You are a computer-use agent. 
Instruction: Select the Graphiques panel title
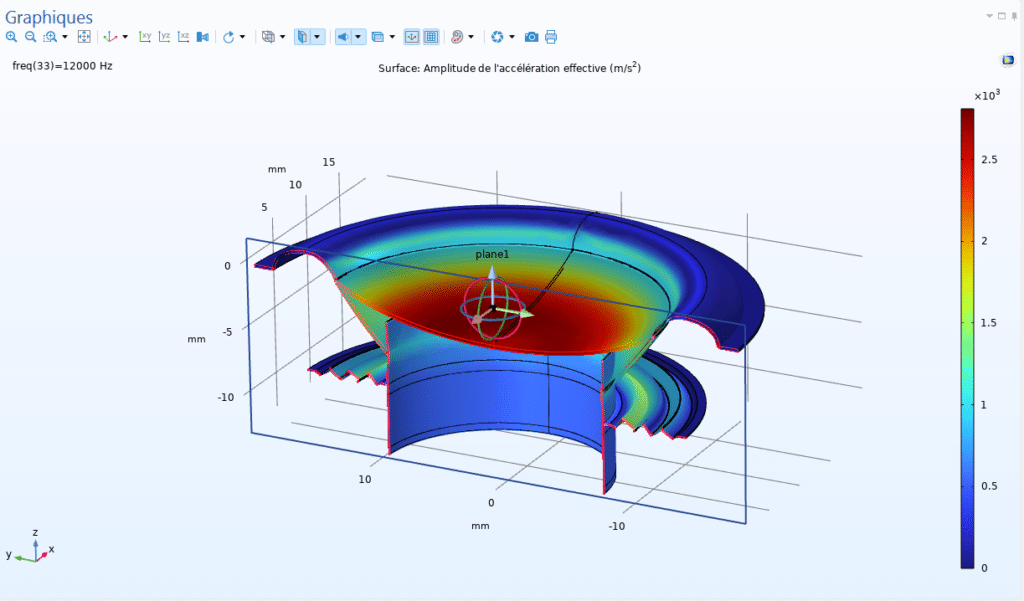pos(49,17)
